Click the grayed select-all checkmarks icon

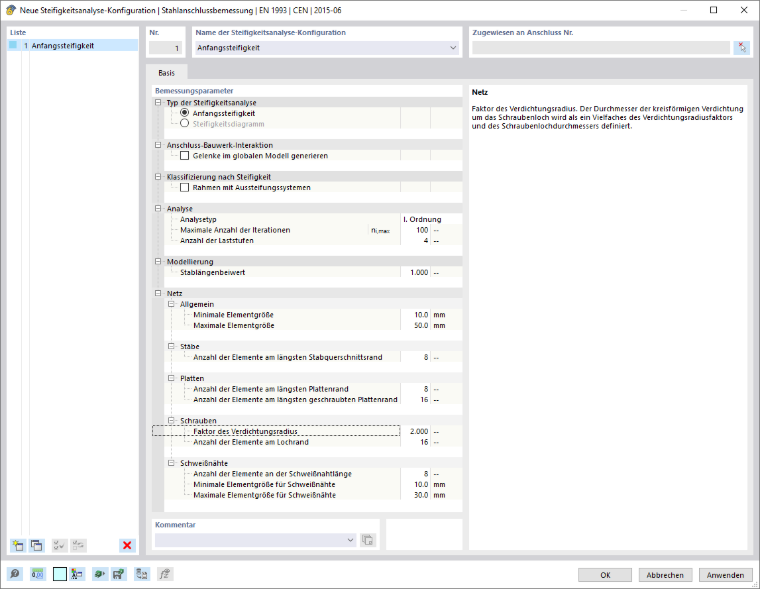pos(59,545)
